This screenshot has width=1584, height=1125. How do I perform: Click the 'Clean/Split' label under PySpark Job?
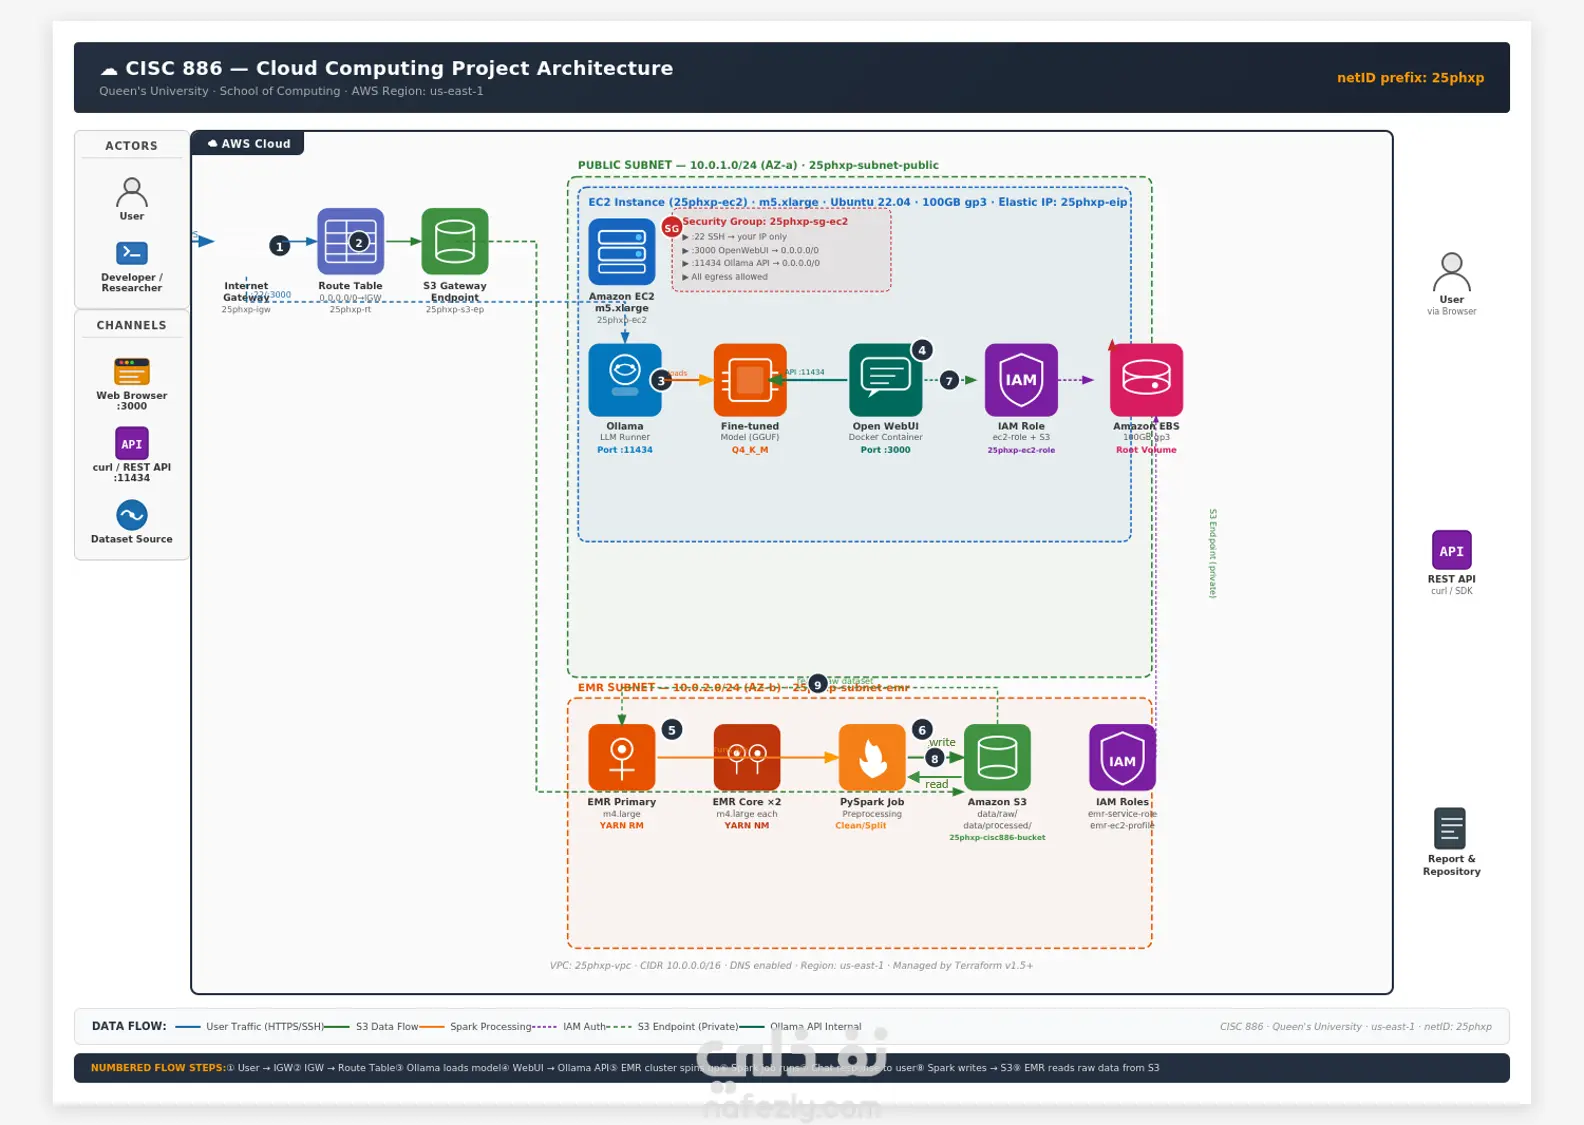861,826
